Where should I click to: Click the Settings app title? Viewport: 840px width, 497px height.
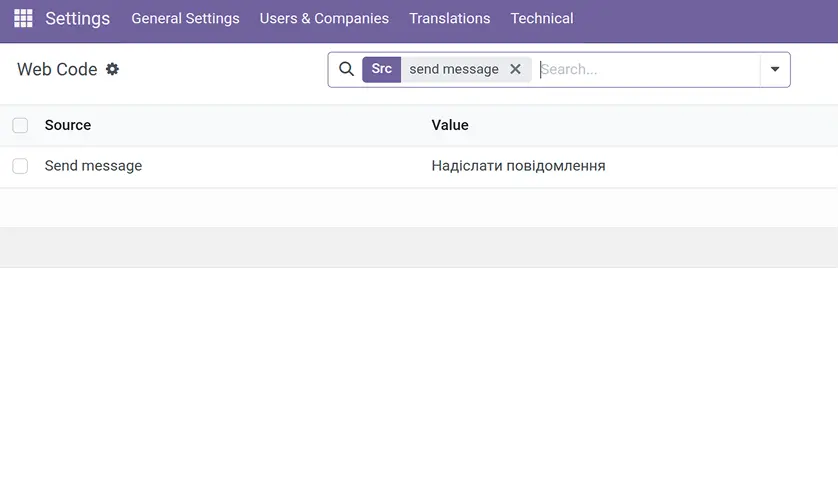click(77, 19)
